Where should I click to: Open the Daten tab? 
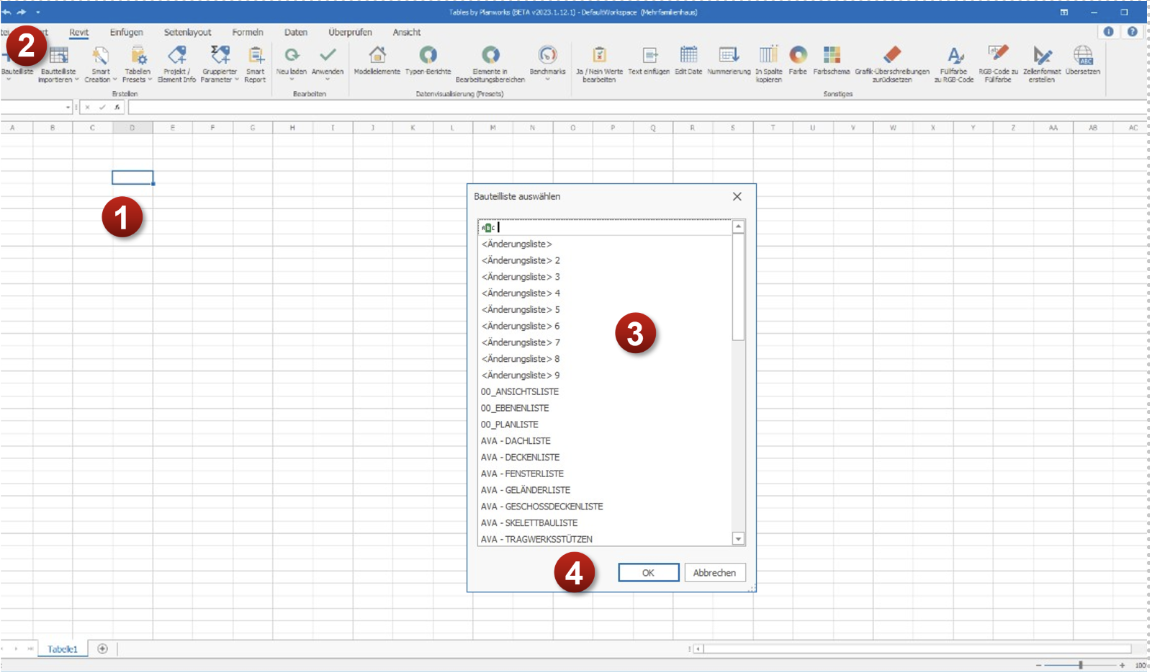(296, 32)
